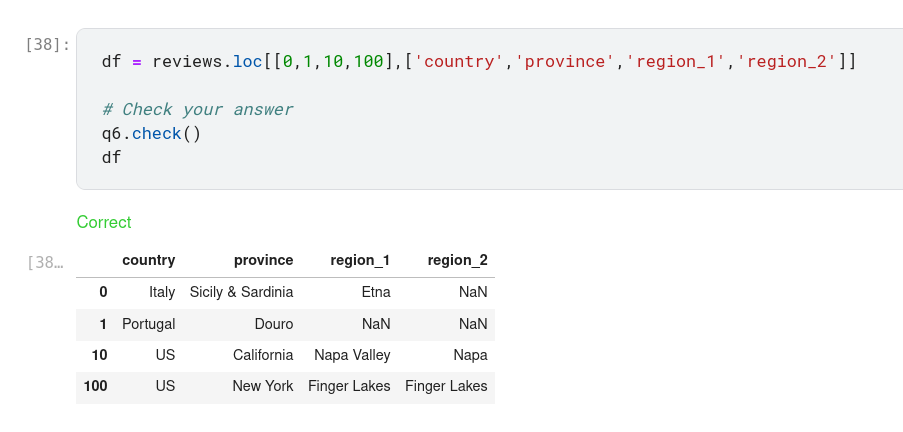The width and height of the screenshot is (903, 432).
Task: Click row index 0 in the table
Action: [103, 292]
